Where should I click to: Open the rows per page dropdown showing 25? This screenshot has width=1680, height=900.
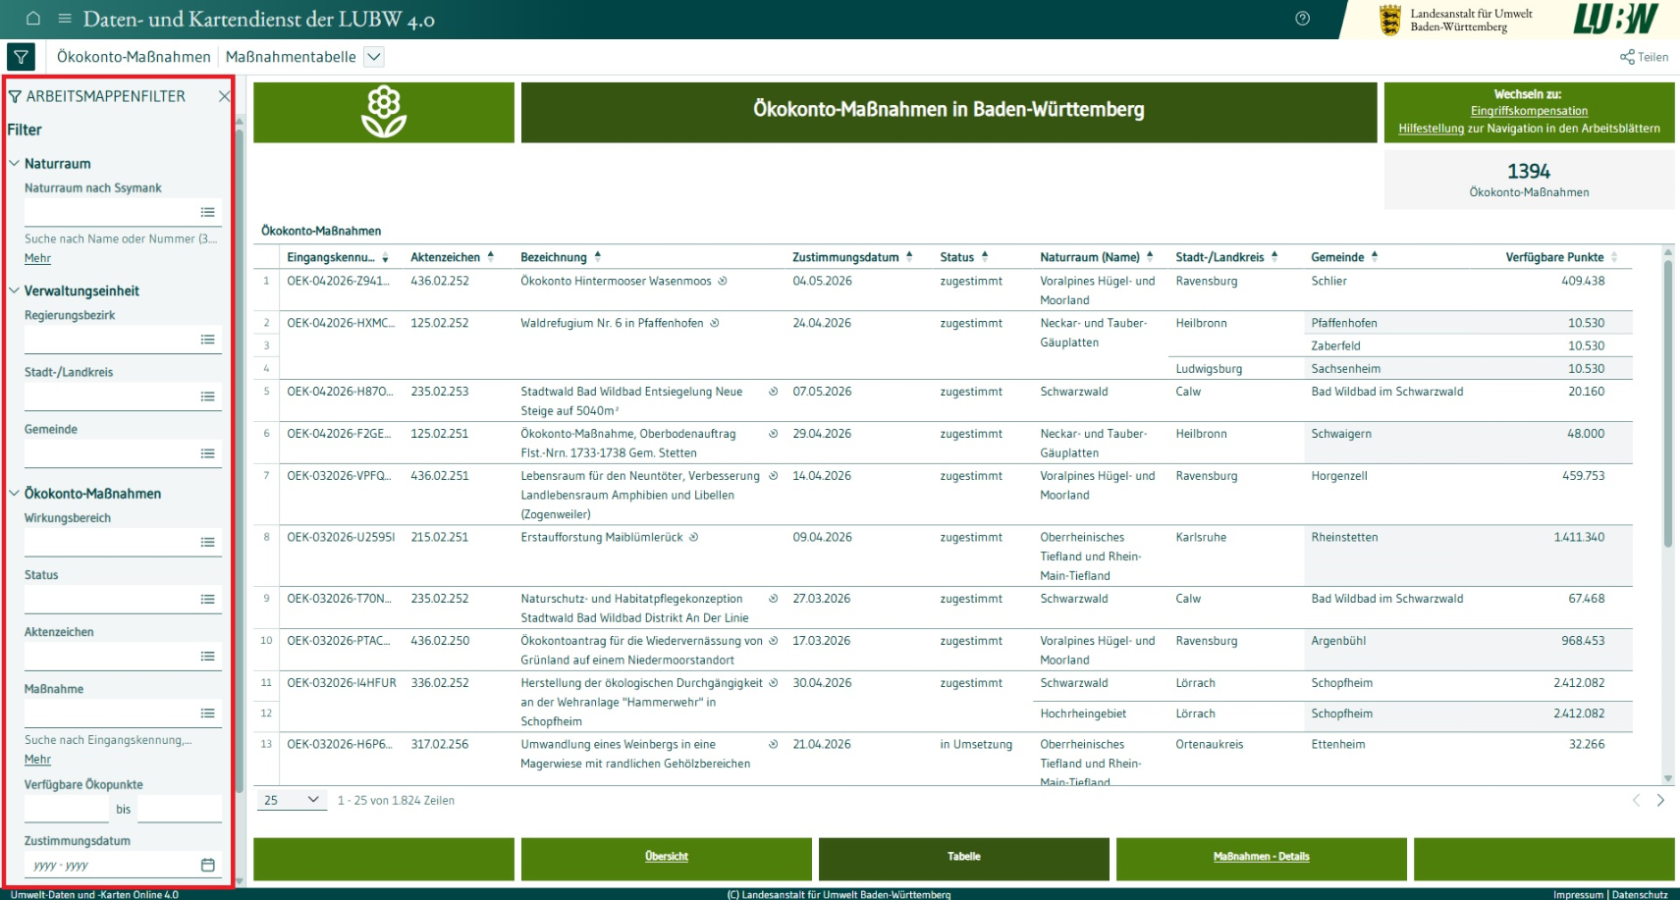[292, 800]
